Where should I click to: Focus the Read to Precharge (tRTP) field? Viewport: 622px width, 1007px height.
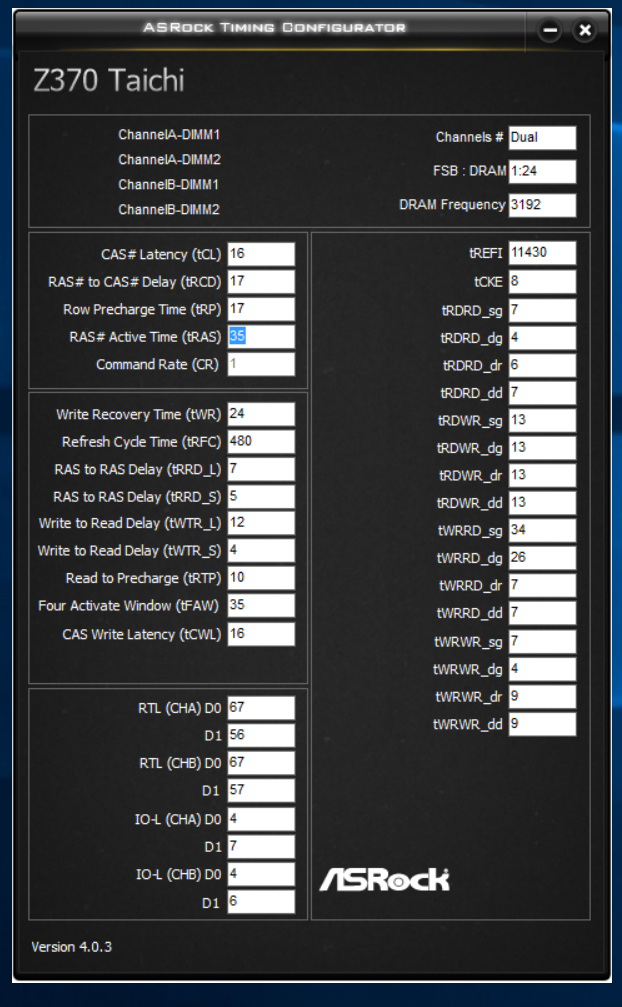[x=261, y=578]
